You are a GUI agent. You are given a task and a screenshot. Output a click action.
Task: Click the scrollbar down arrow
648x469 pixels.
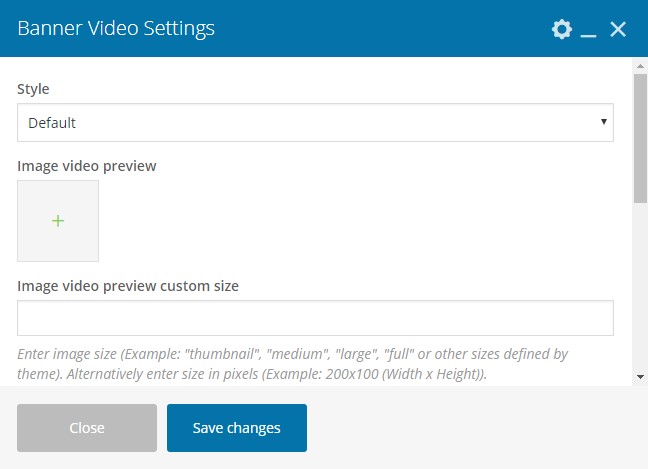(640, 376)
